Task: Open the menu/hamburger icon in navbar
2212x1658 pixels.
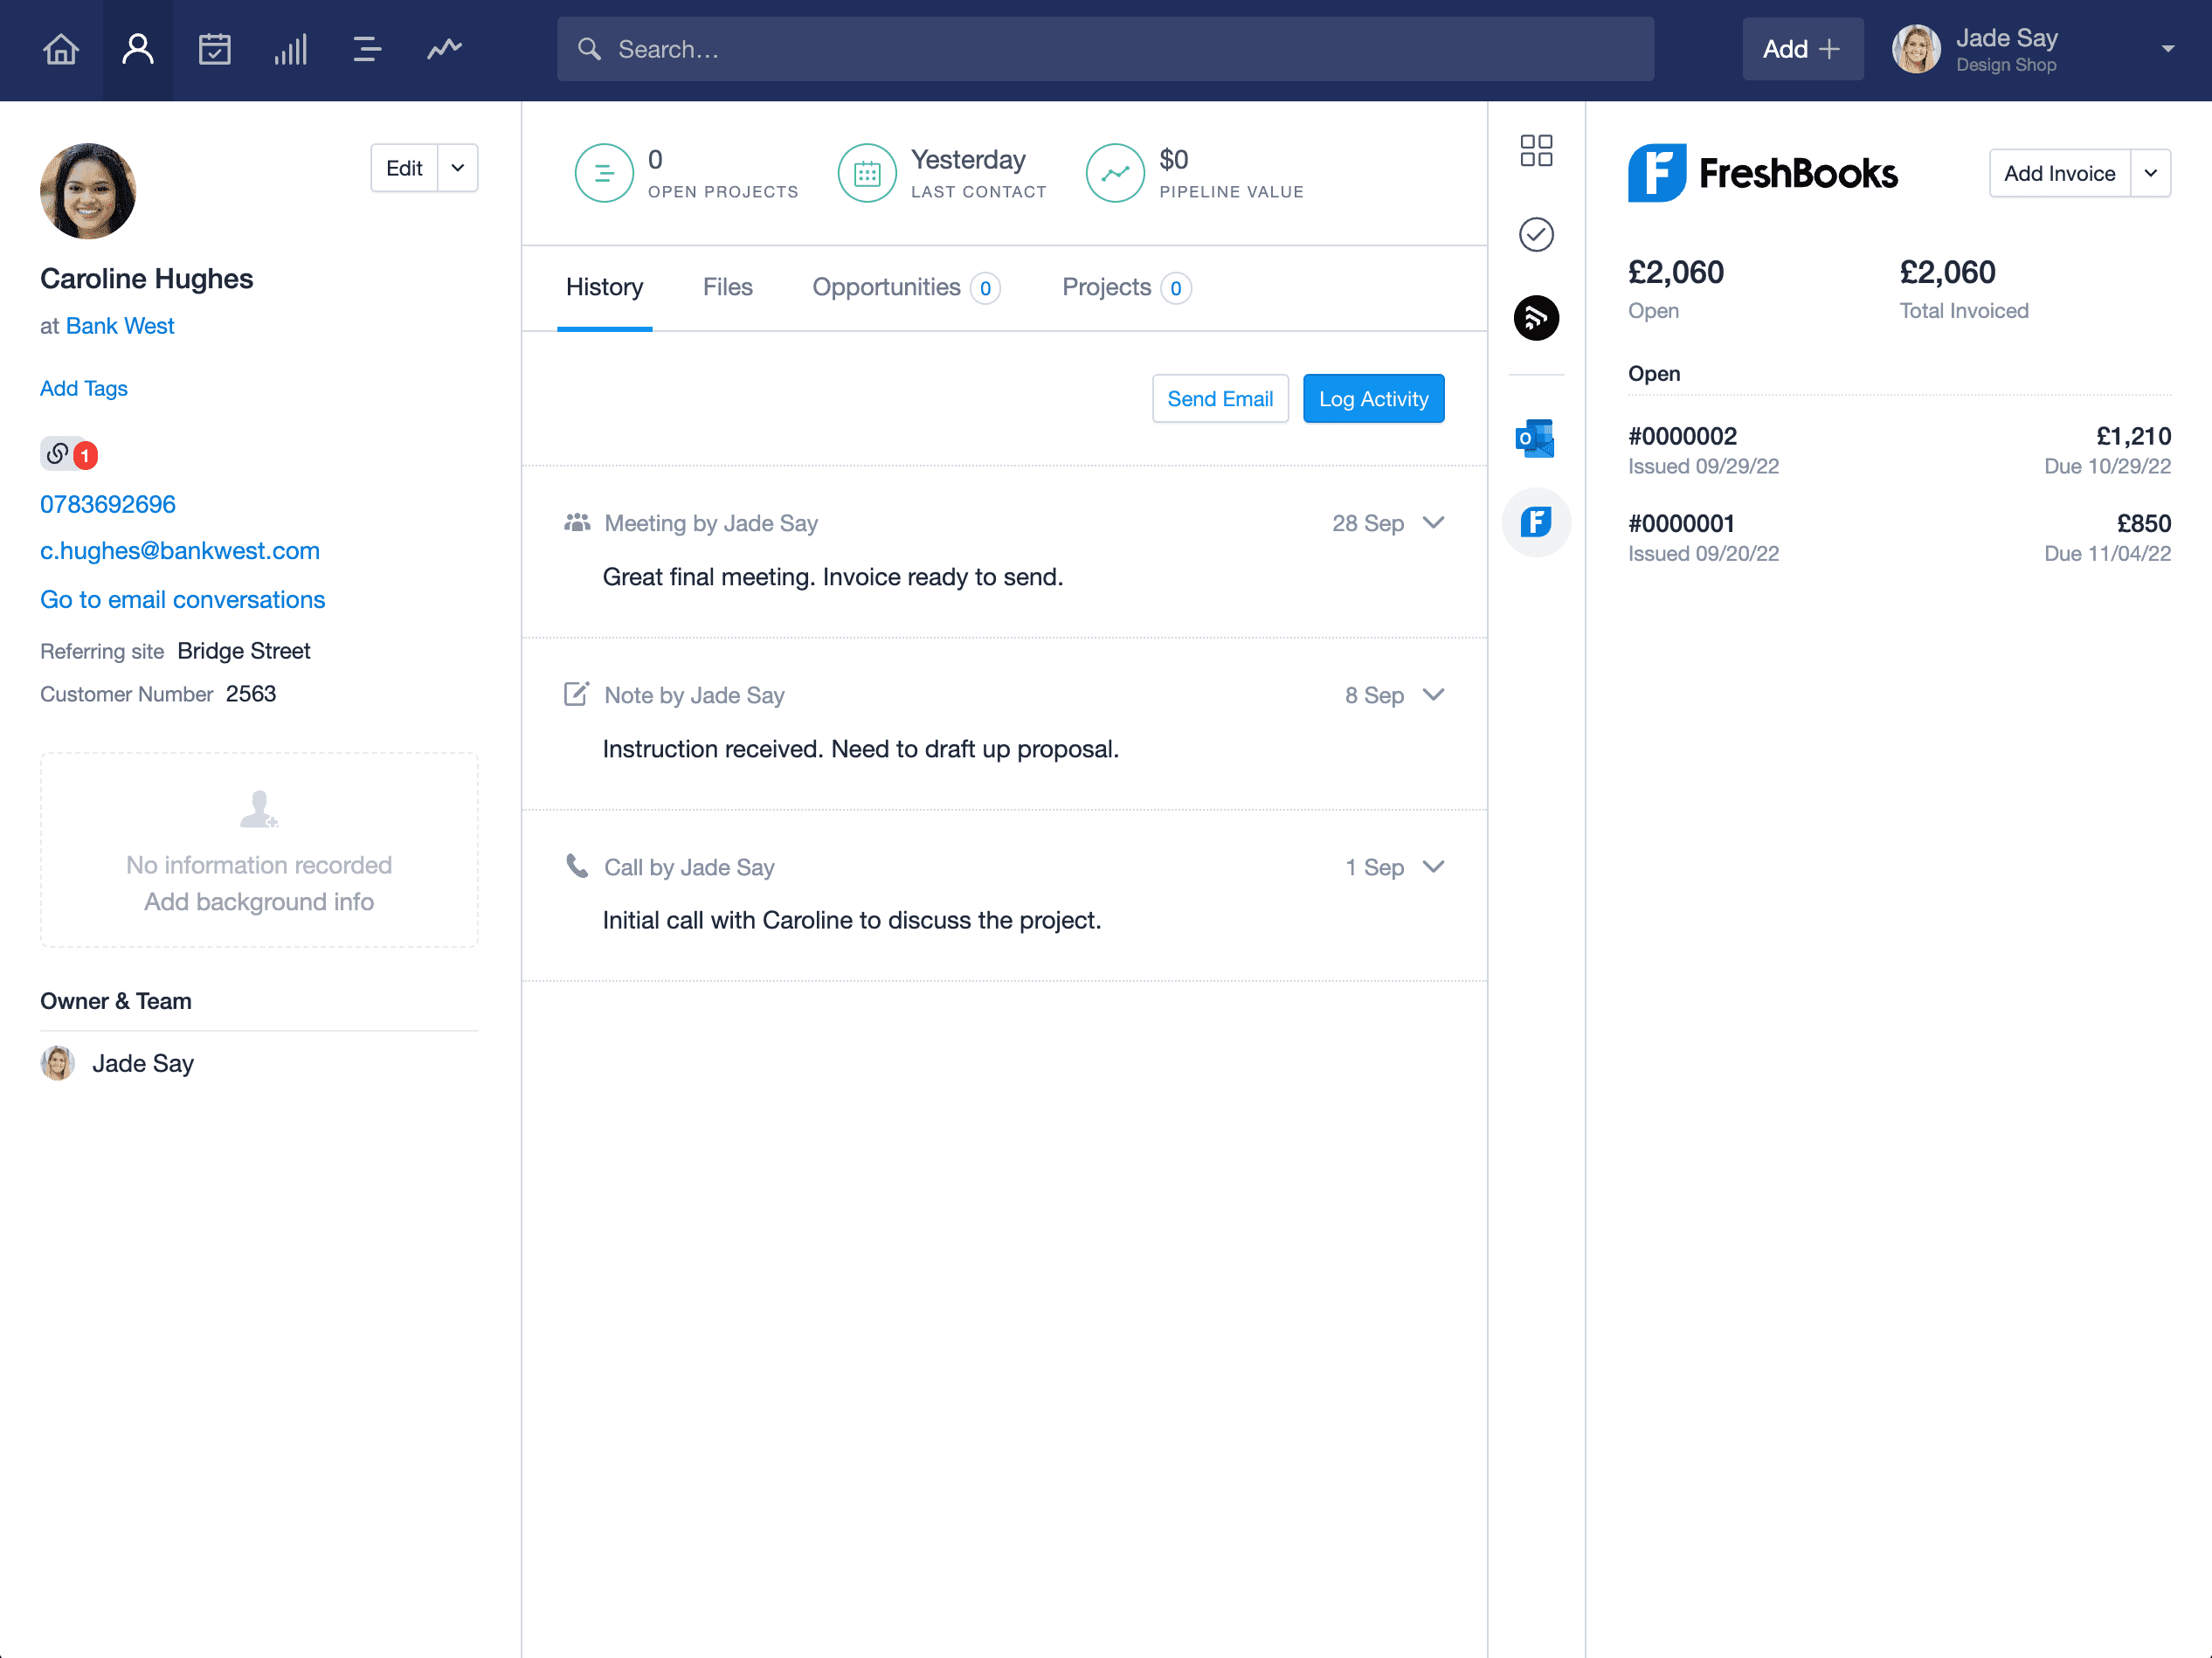Action: point(366,49)
